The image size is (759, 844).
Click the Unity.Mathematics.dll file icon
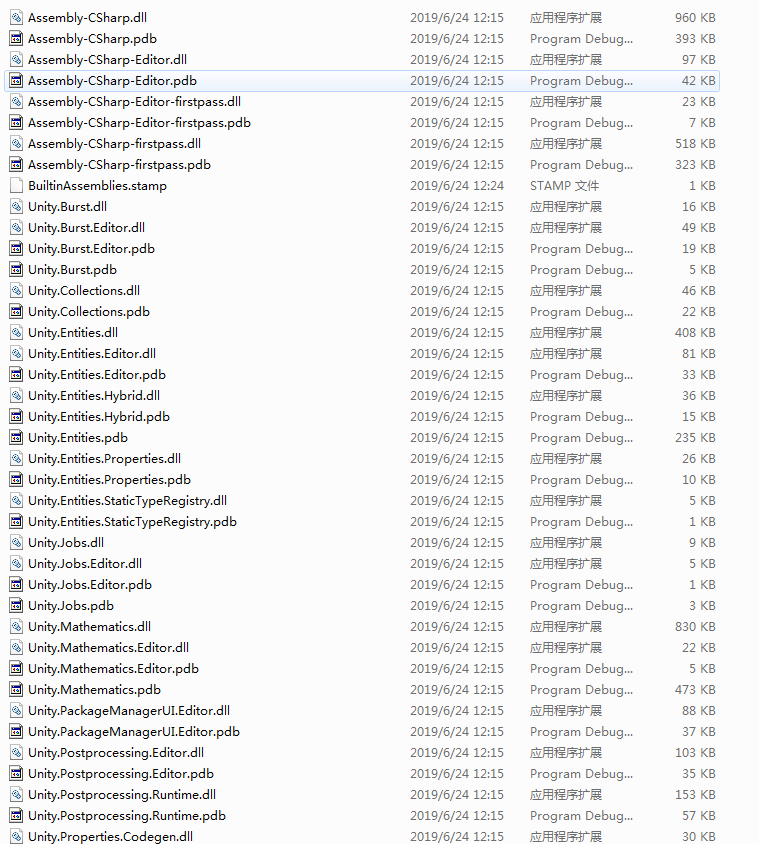click(x=17, y=627)
